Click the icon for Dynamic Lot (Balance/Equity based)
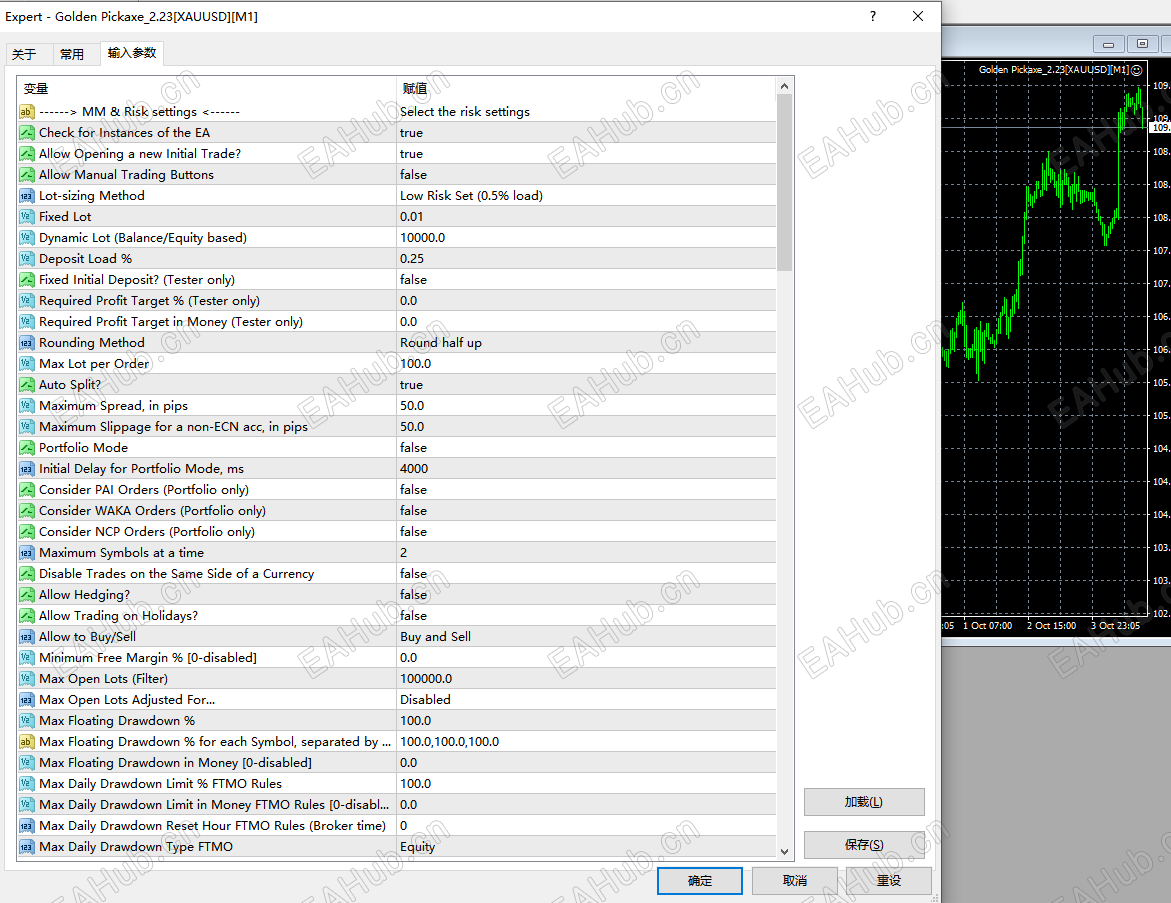This screenshot has height=903, width=1171. (x=27, y=238)
